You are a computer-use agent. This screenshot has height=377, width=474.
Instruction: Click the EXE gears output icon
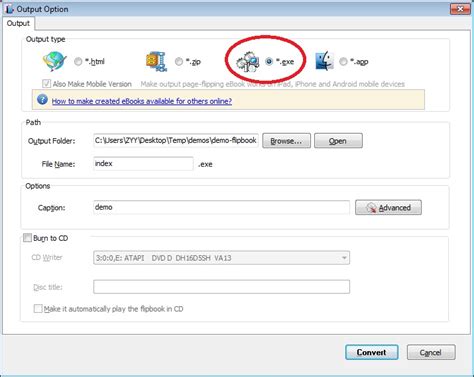pos(247,62)
